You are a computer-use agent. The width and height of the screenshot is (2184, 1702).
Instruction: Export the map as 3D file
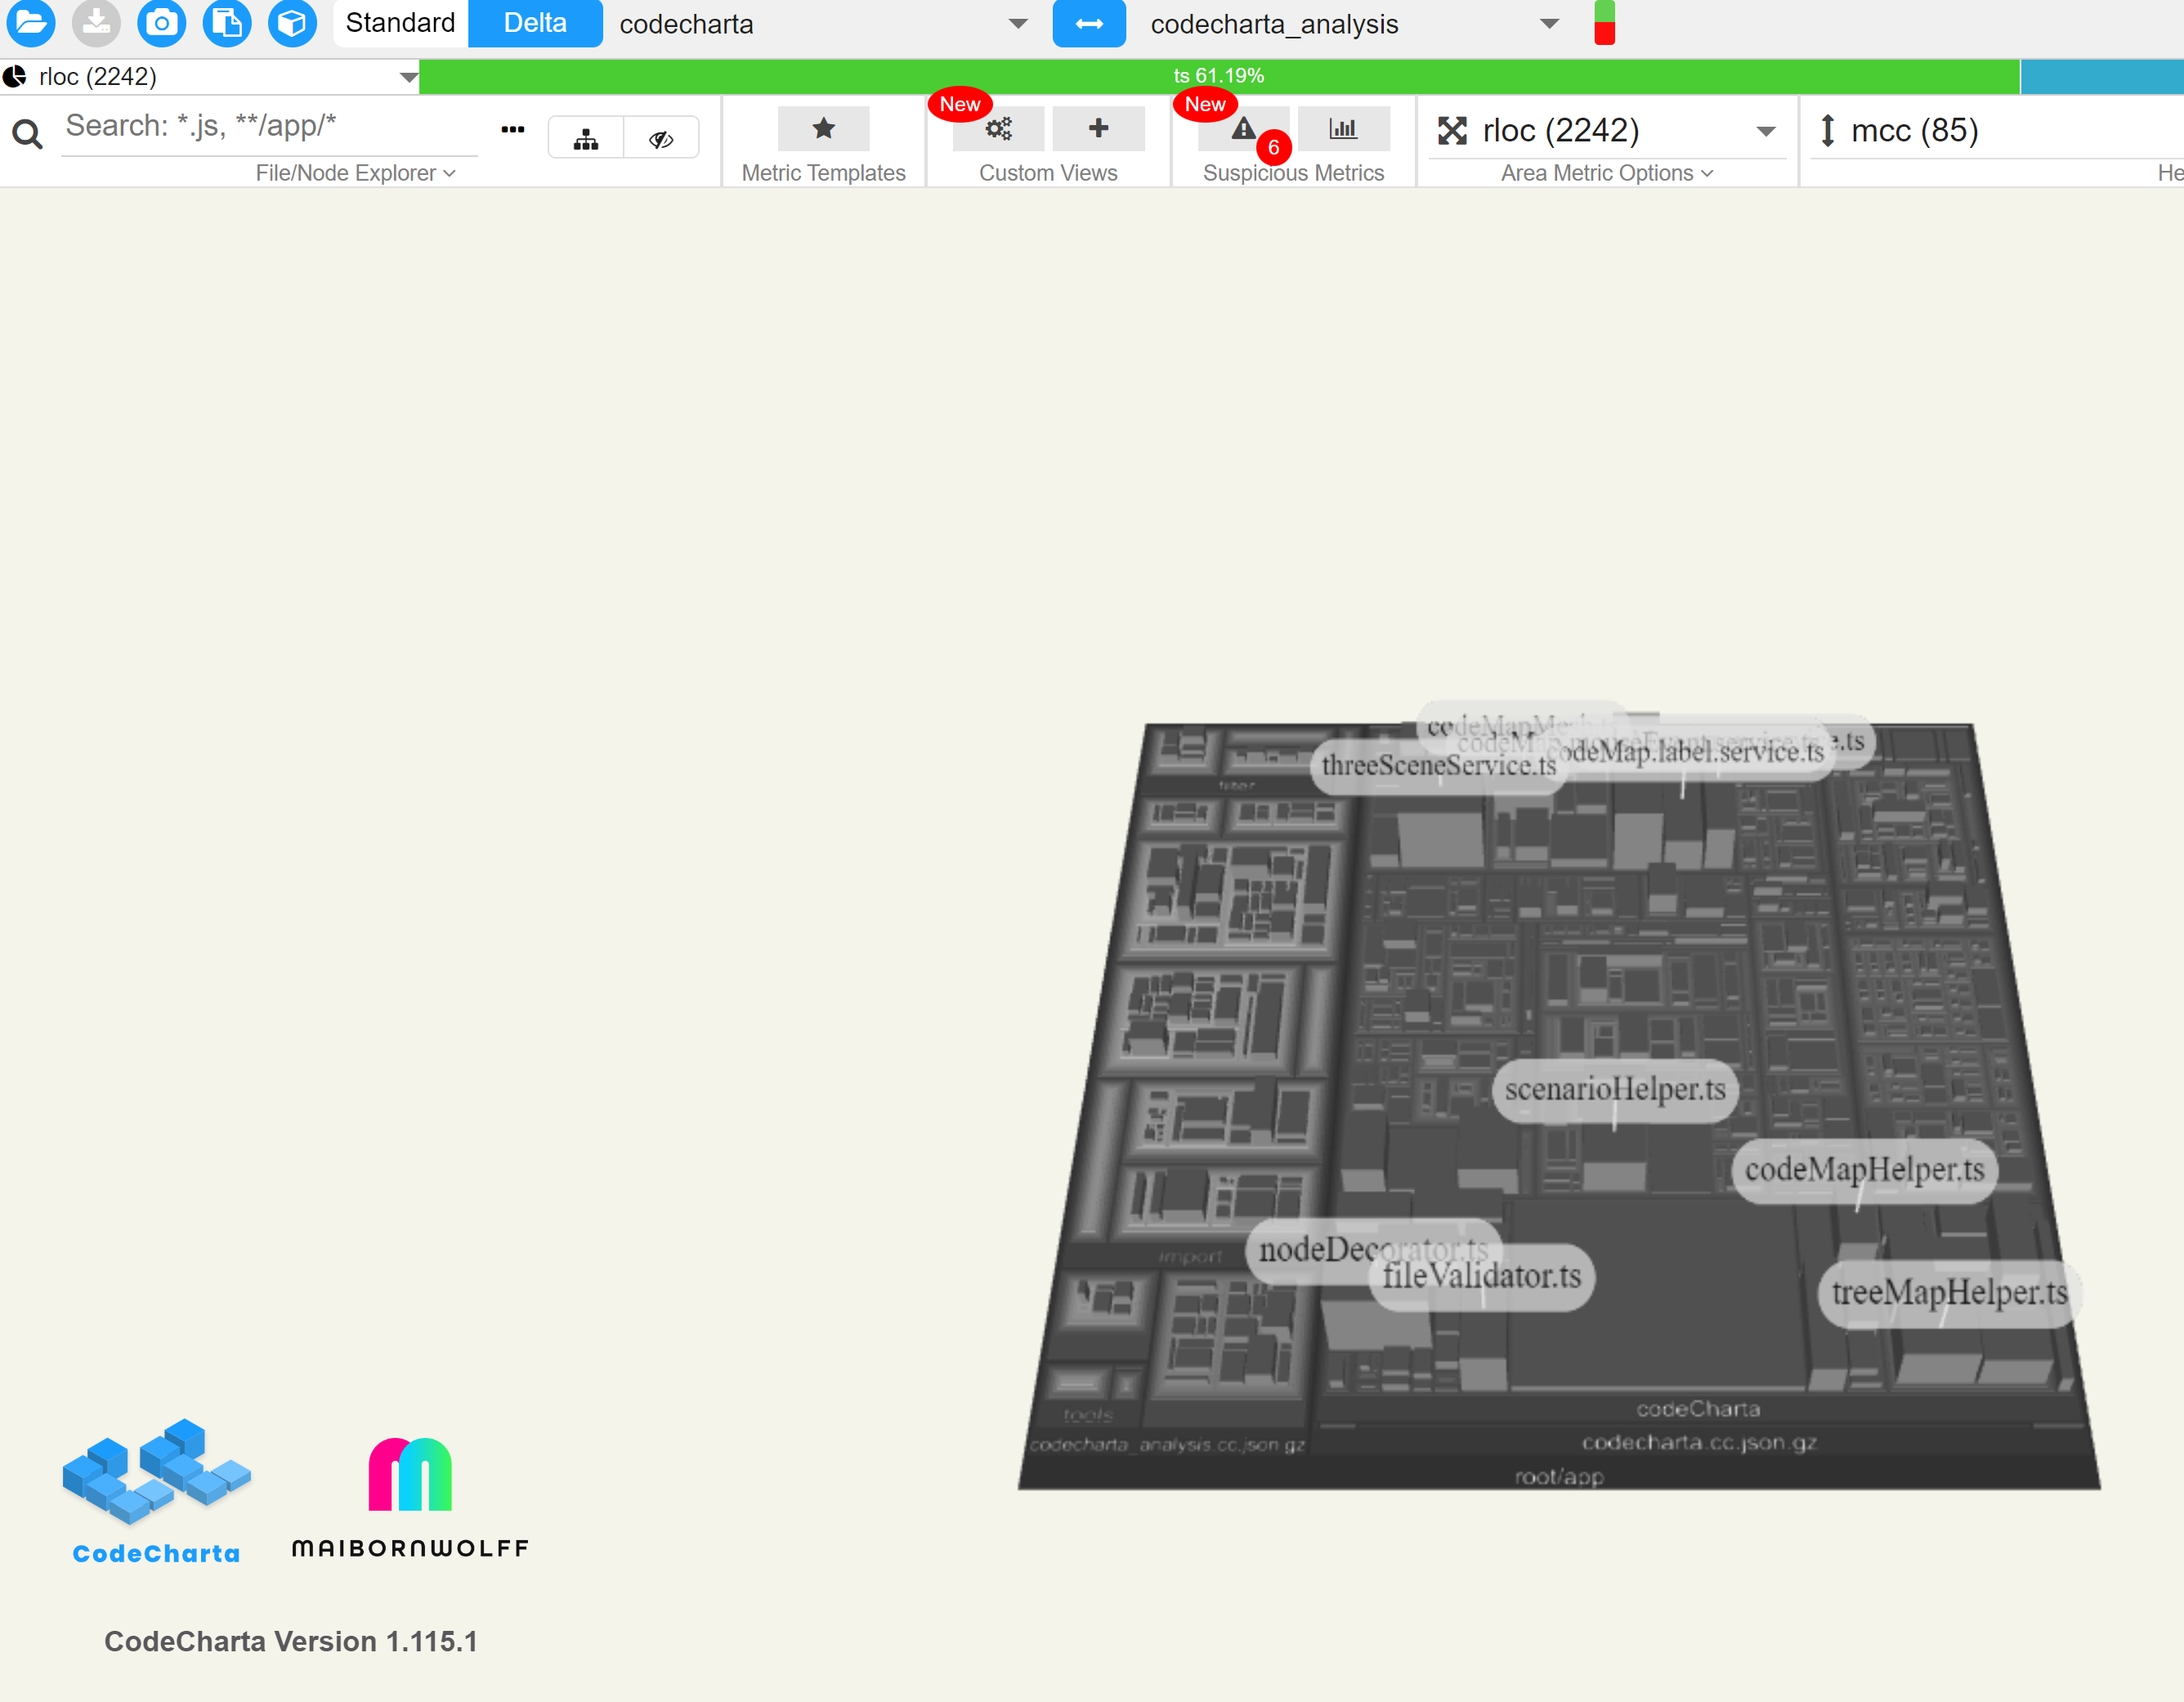click(292, 24)
